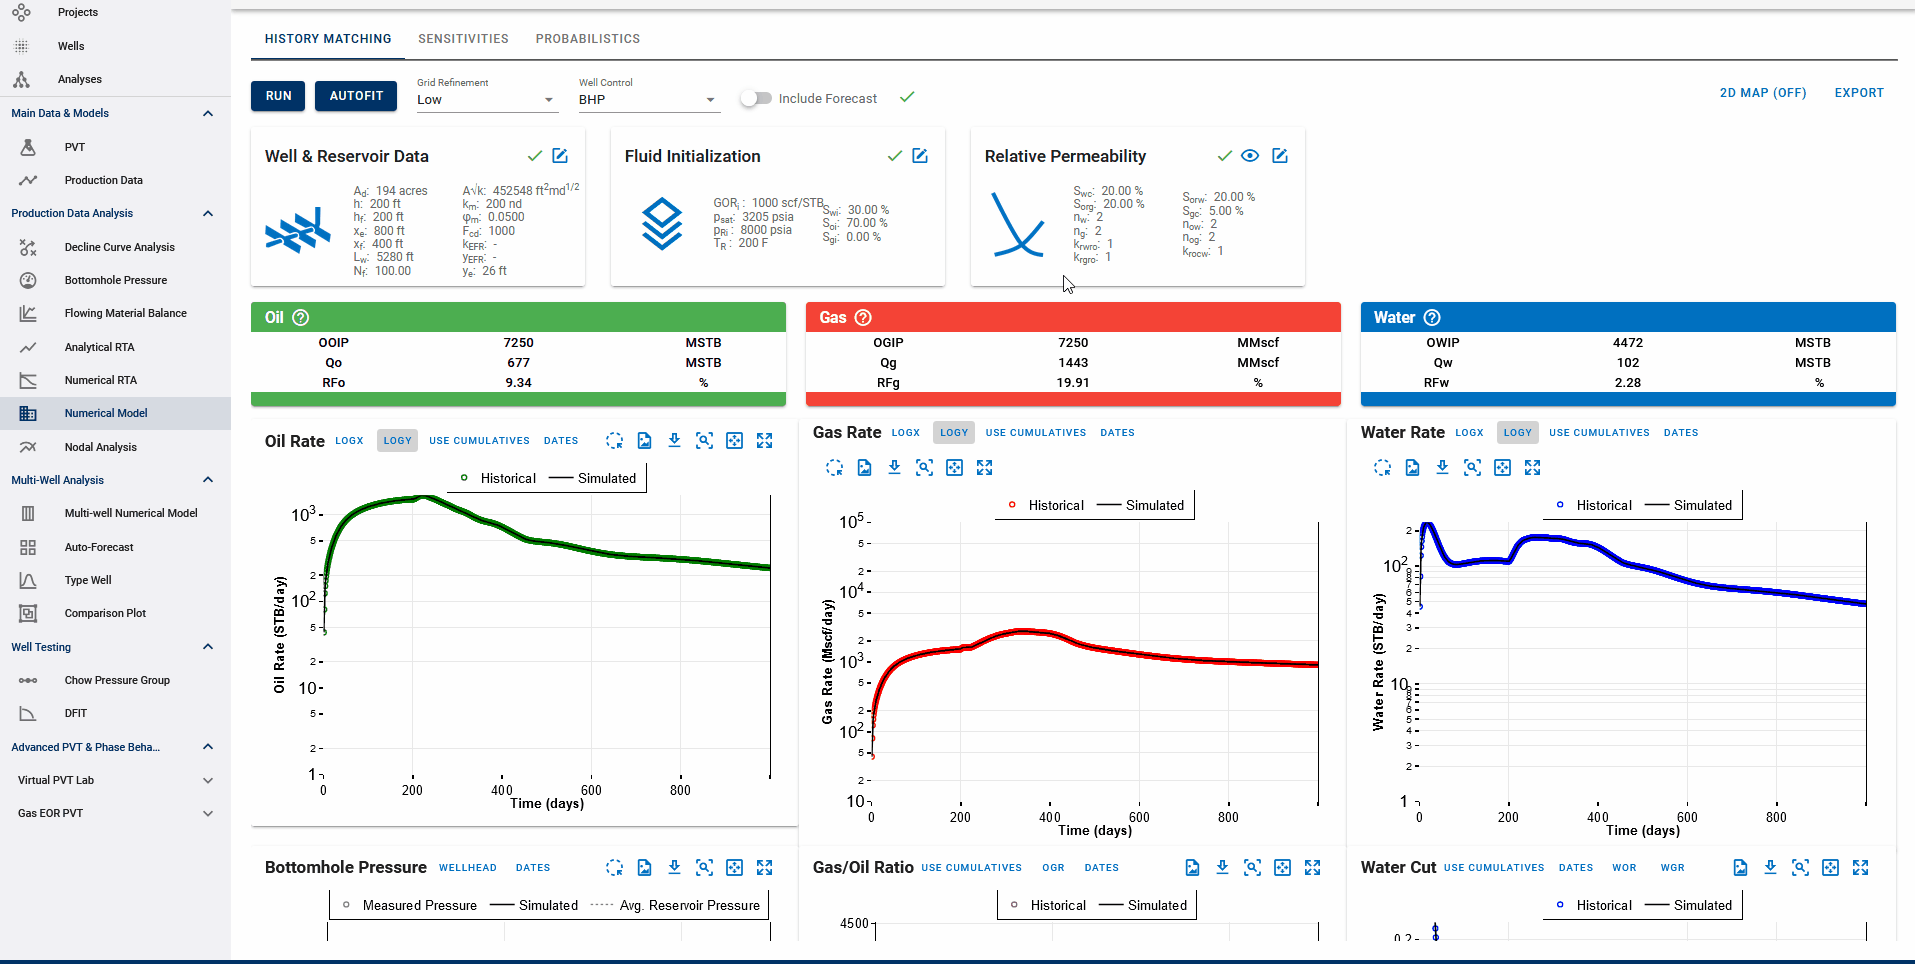Activate zoom selection on Gas Rate chart
This screenshot has height=964, width=1915.
[x=924, y=468]
